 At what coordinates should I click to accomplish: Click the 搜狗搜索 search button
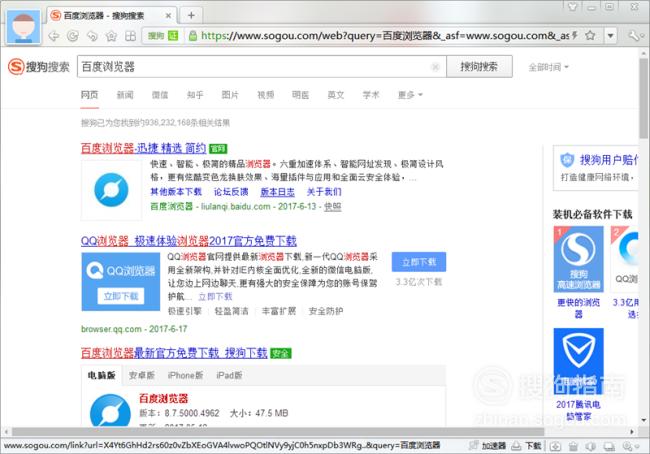pyautogui.click(x=479, y=66)
